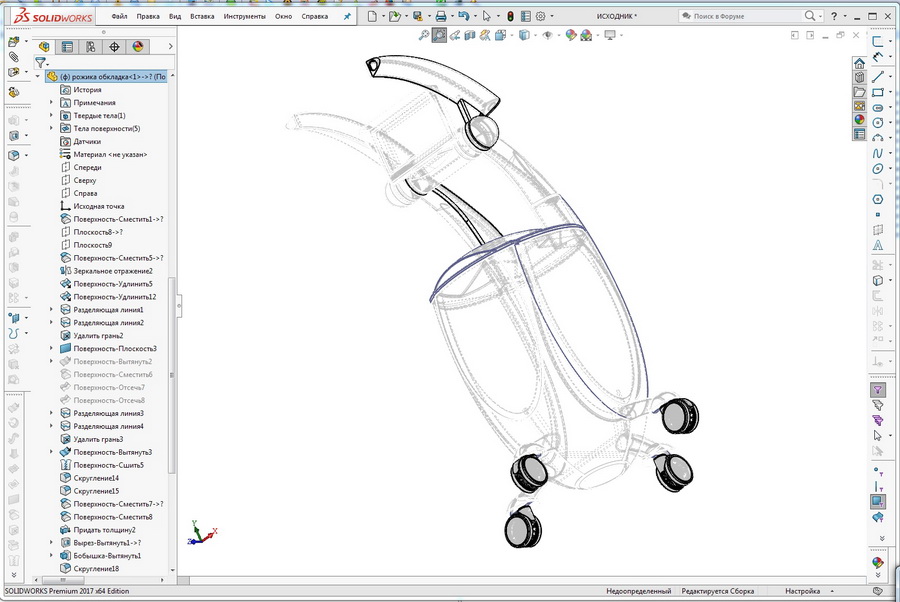Image resolution: width=900 pixels, height=602 pixels.
Task: Expand the Твердые тела(1) node
Action: click(x=50, y=114)
